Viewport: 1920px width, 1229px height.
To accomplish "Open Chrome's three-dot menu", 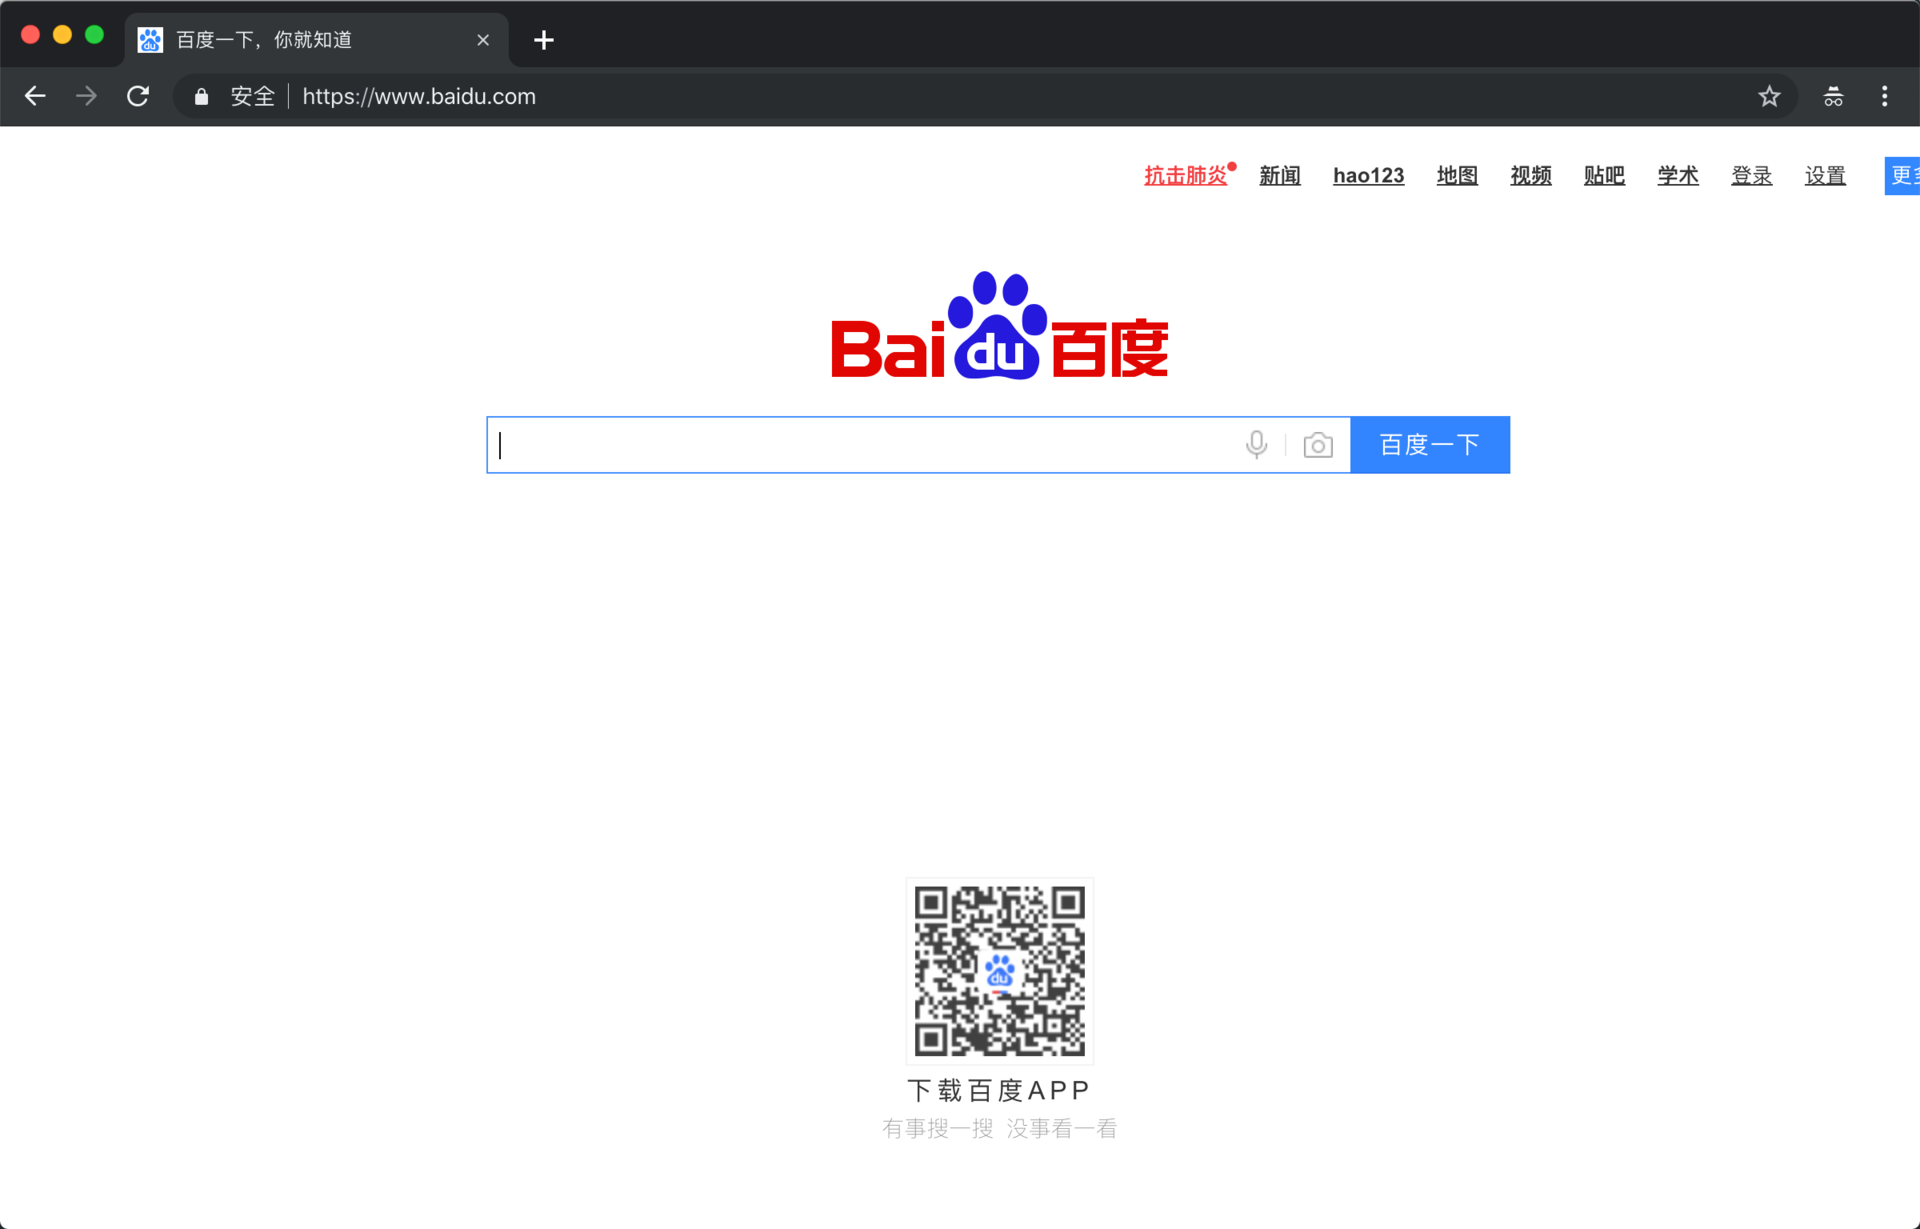I will 1884,96.
